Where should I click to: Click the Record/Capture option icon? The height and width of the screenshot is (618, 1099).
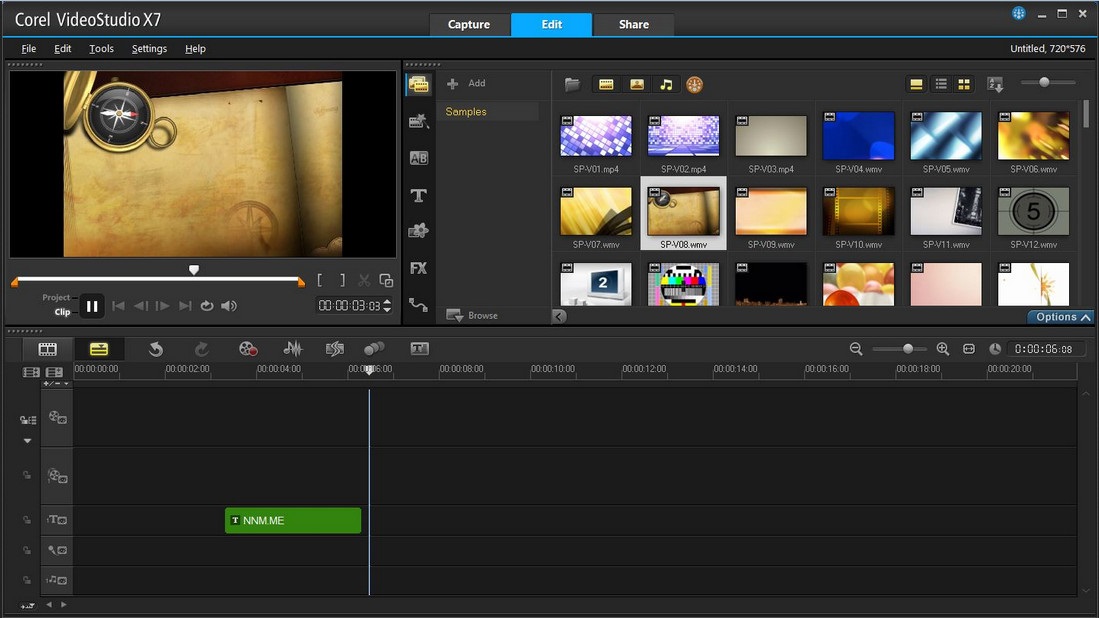pos(247,348)
